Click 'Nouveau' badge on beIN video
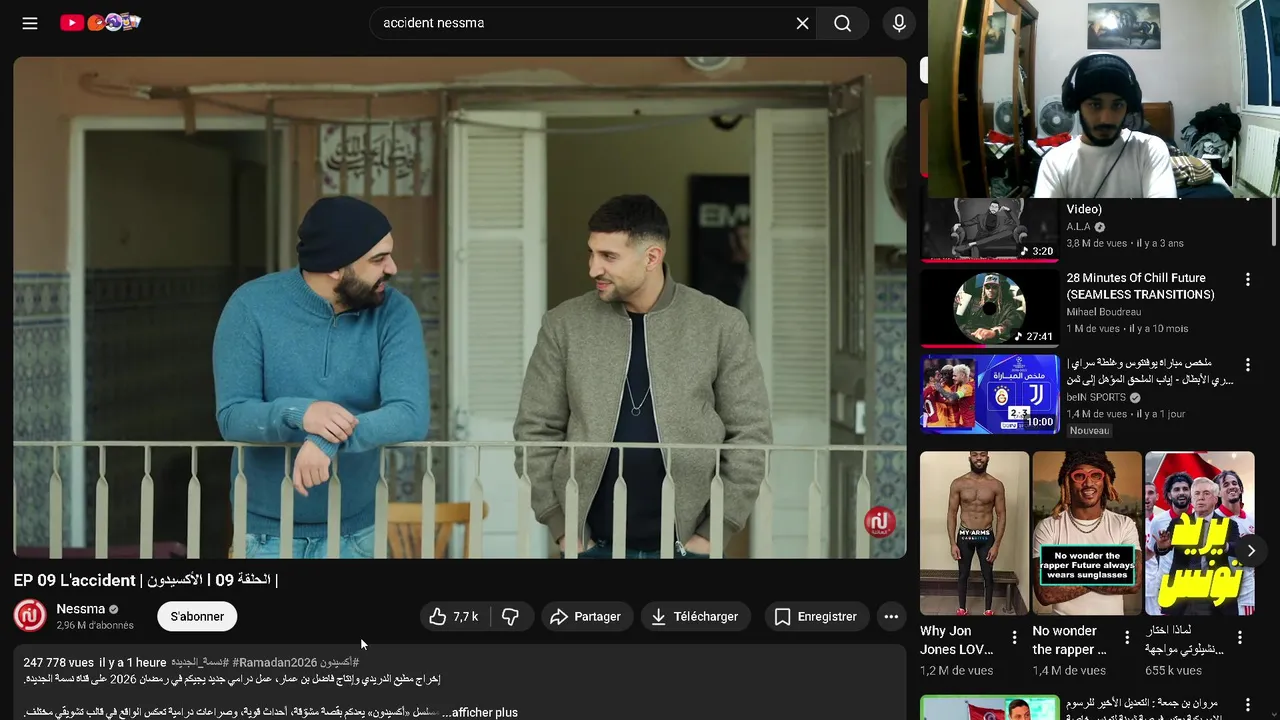Screen dimensions: 1280x720 (1089, 431)
